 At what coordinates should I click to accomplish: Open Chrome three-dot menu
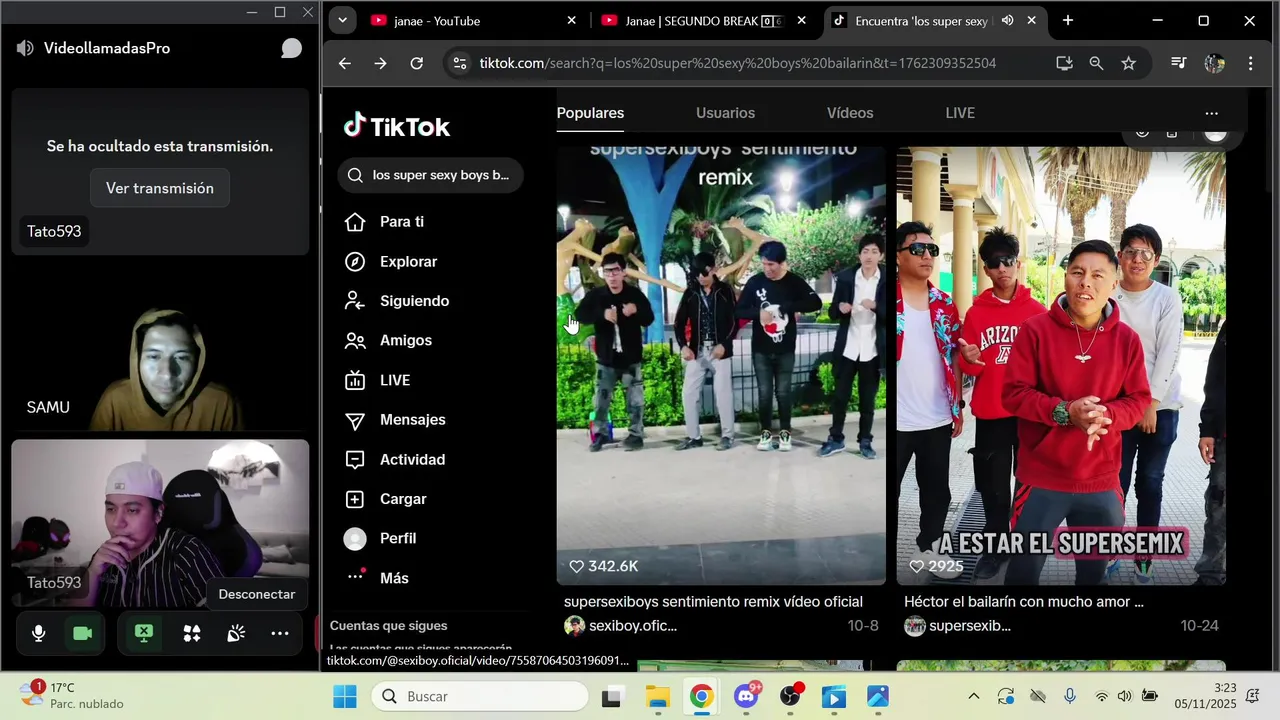click(1250, 63)
